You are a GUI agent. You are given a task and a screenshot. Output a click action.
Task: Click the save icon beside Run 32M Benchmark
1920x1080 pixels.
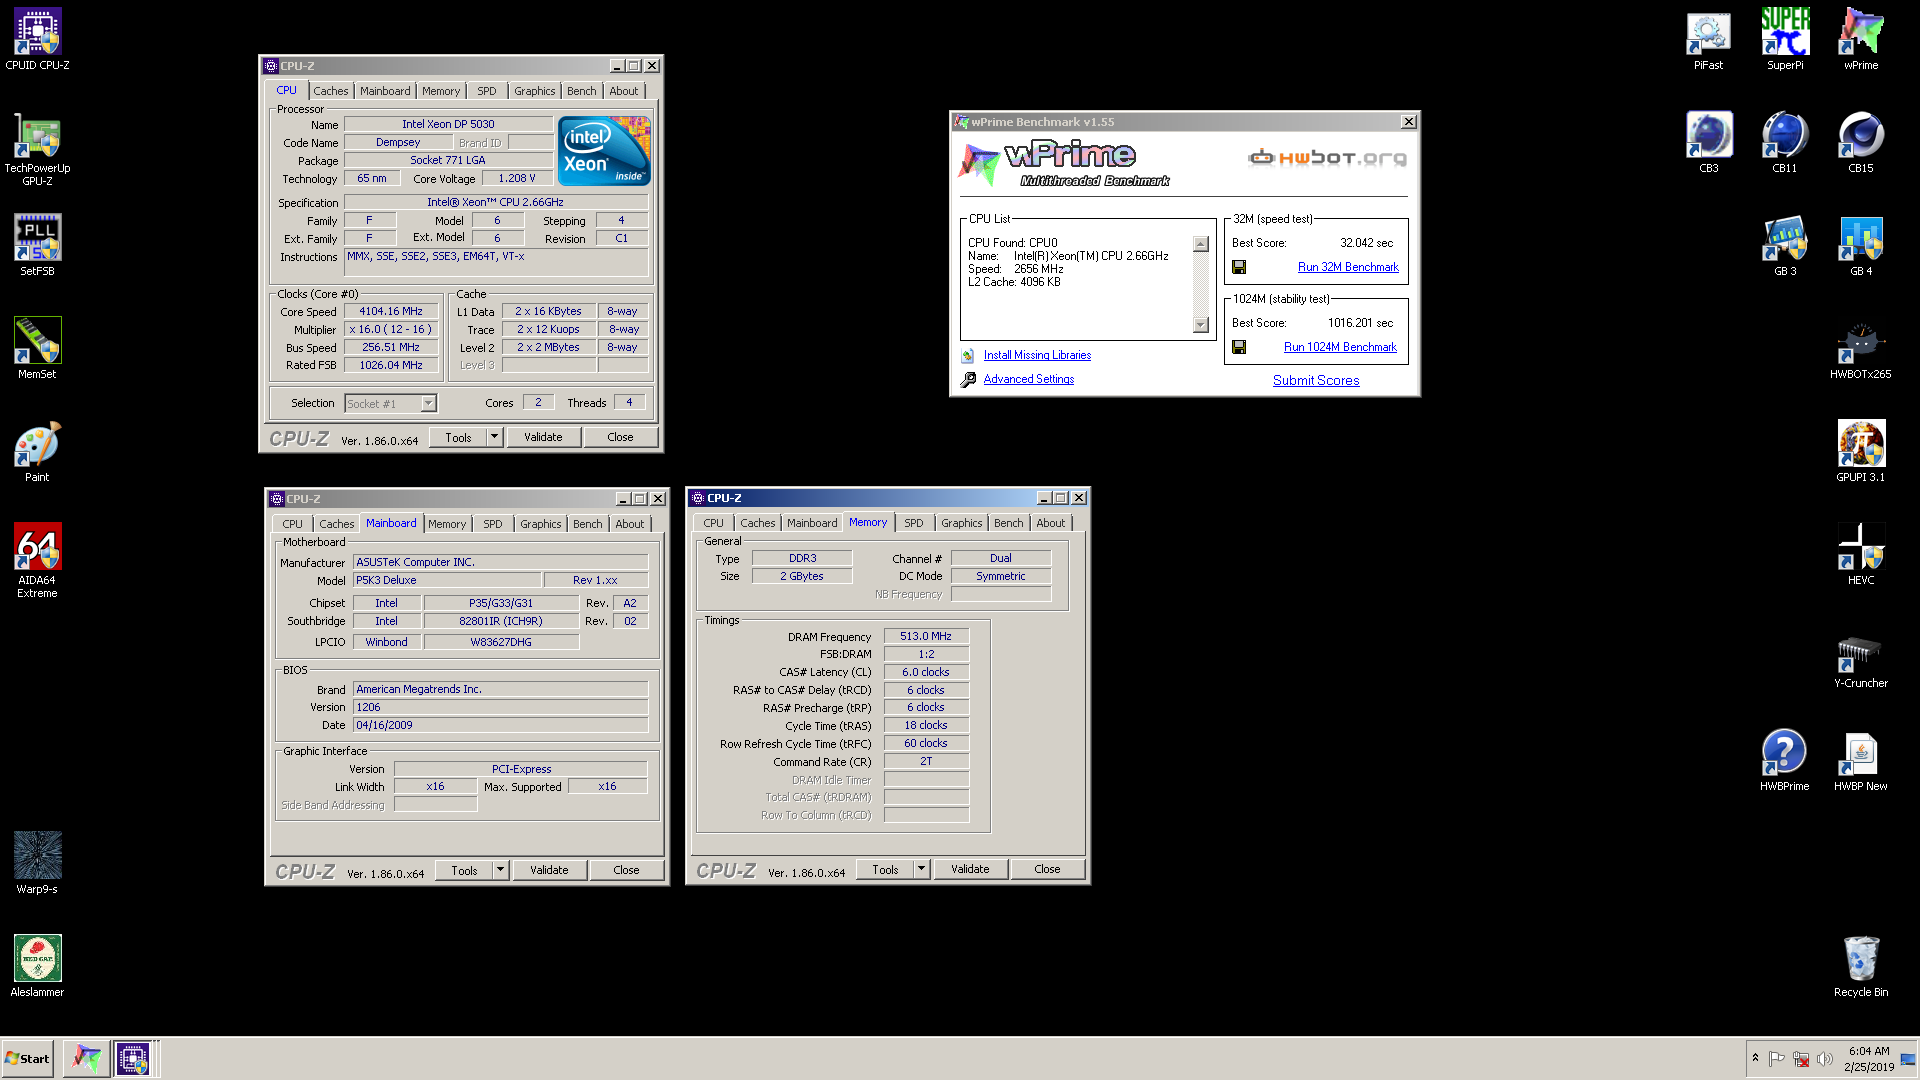click(x=1239, y=267)
